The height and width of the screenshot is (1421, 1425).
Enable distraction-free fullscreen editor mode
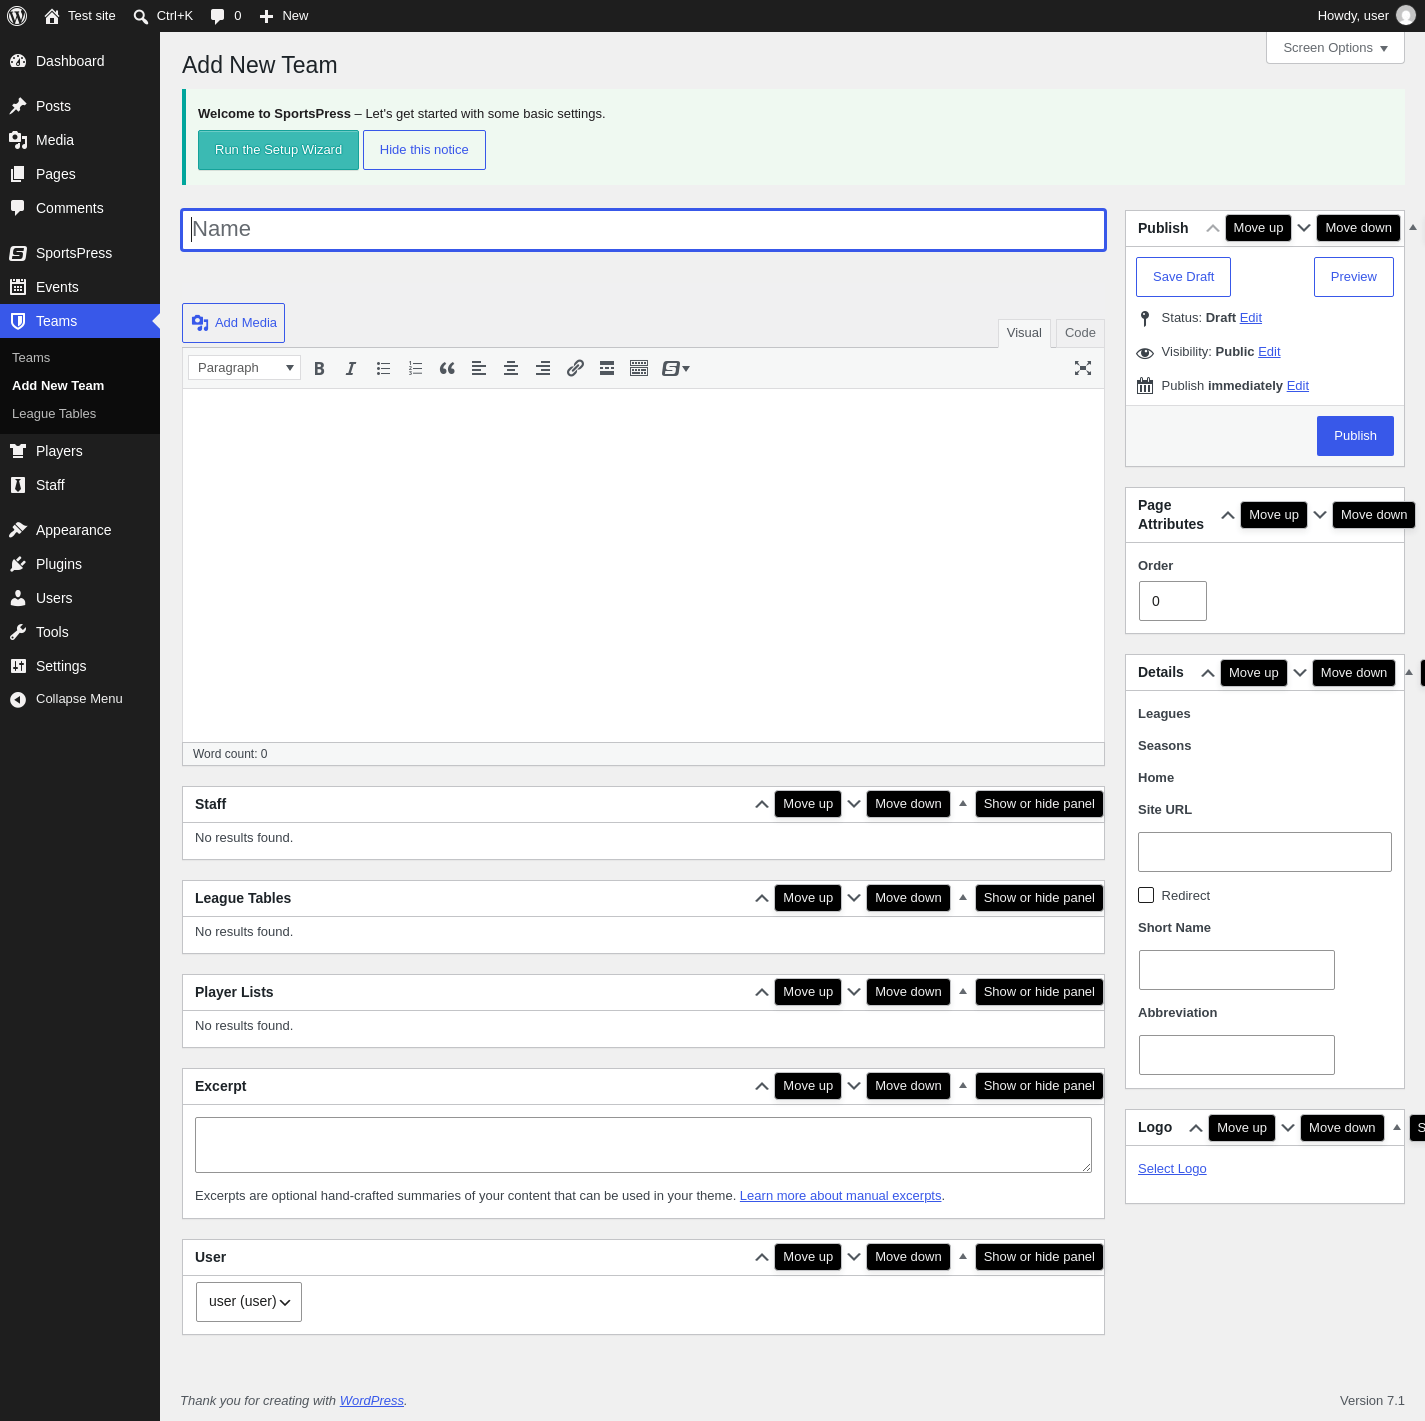(1083, 368)
